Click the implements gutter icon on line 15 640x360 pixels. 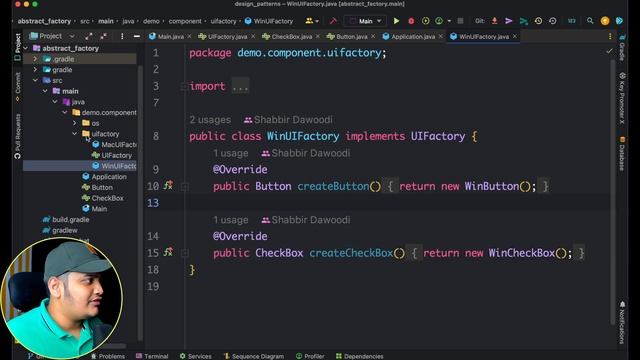click(x=168, y=252)
